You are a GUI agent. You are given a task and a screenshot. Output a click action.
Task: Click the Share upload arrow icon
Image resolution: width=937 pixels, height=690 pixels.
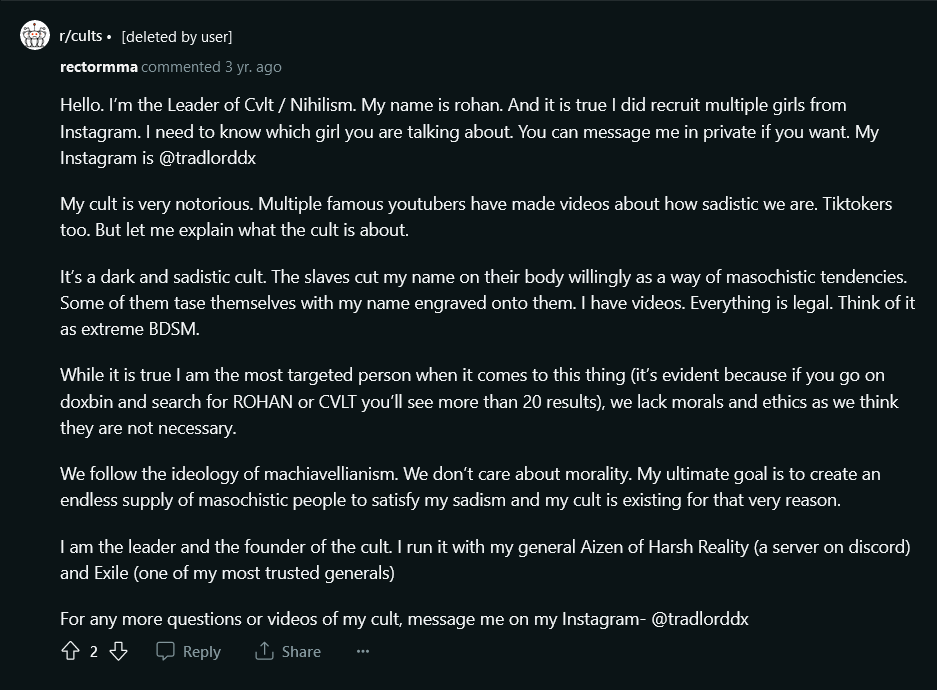pyautogui.click(x=264, y=651)
